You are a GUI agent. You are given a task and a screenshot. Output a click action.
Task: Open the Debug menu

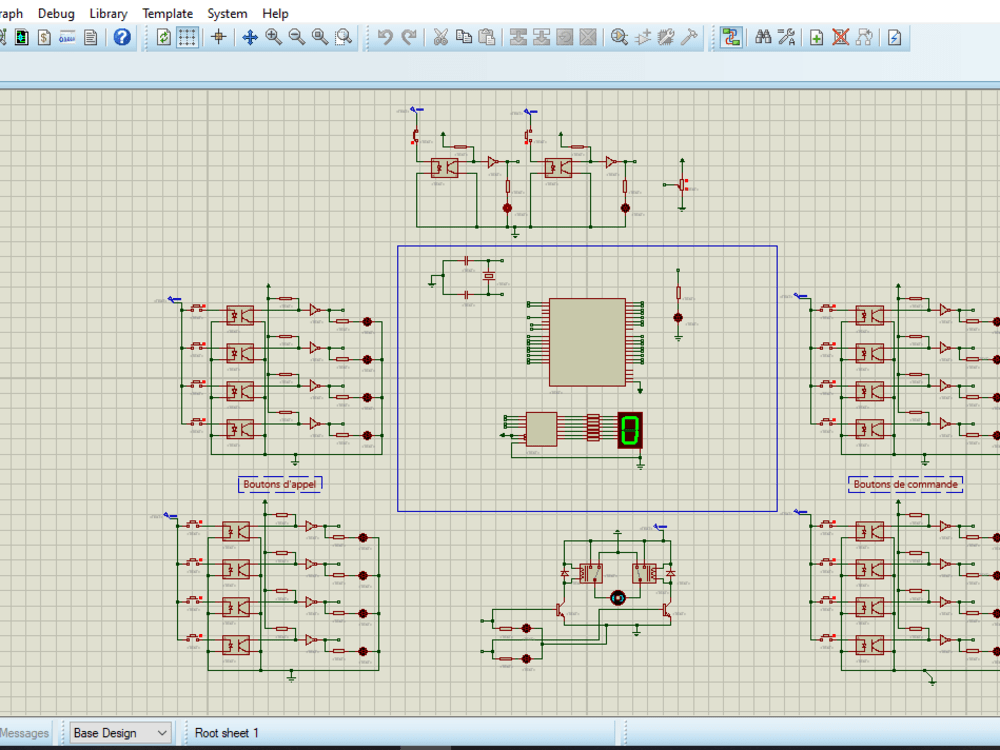pyautogui.click(x=56, y=13)
